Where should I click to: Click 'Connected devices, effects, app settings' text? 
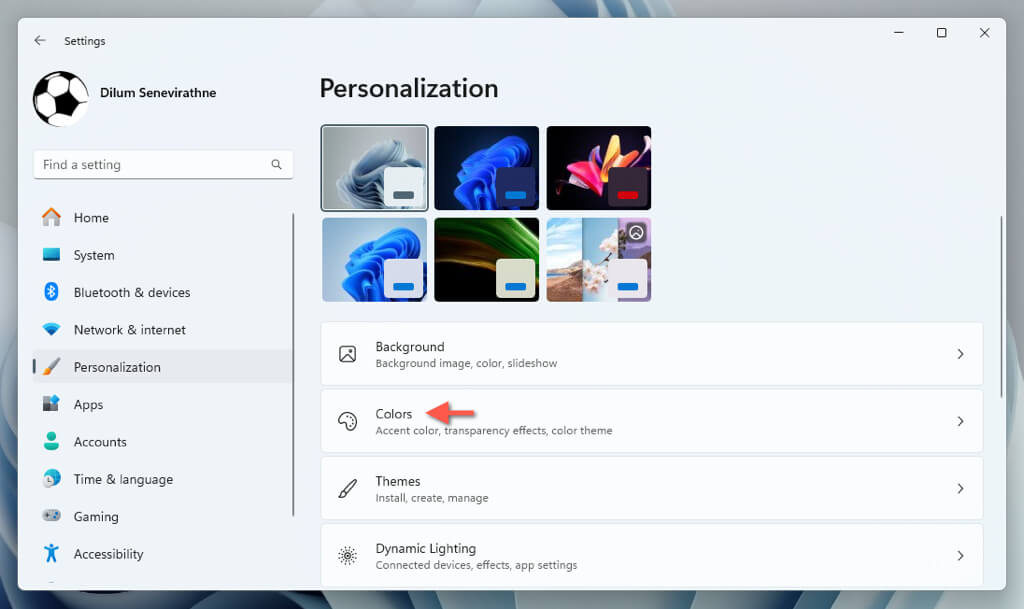click(476, 565)
